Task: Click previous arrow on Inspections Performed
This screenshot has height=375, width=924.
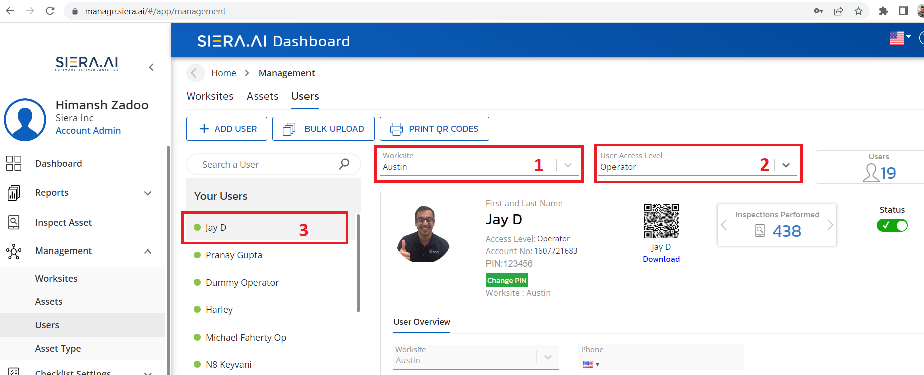Action: click(x=724, y=225)
